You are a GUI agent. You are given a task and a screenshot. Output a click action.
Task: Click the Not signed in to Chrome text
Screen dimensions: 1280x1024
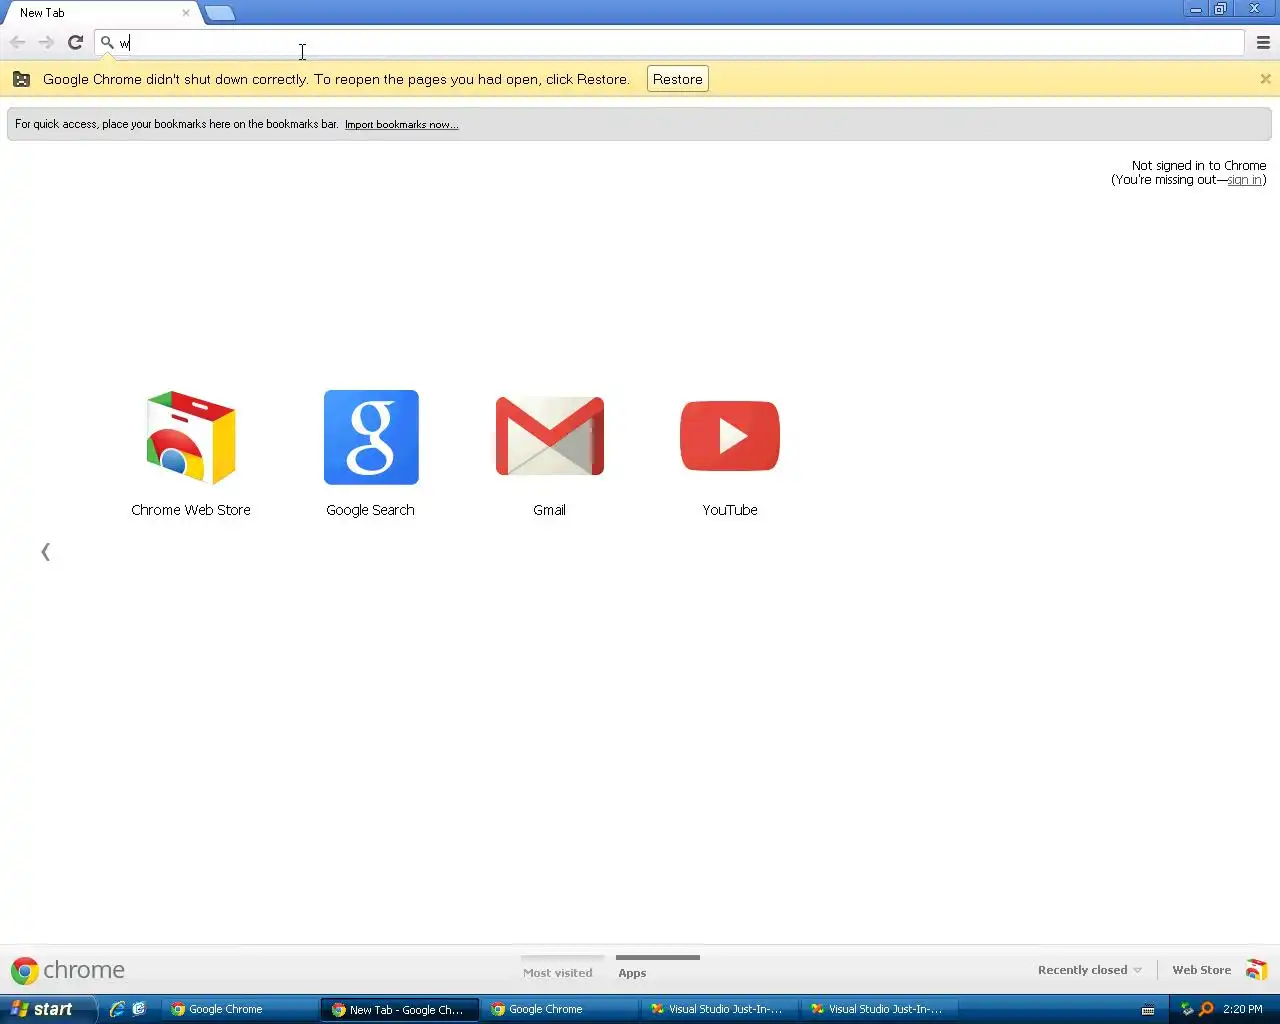click(x=1199, y=166)
